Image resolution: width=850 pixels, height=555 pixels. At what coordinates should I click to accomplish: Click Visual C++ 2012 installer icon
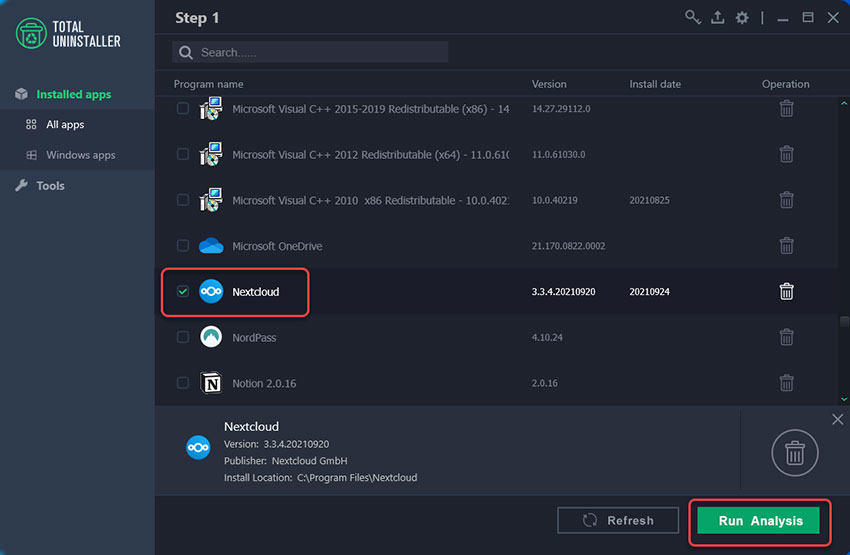211,154
